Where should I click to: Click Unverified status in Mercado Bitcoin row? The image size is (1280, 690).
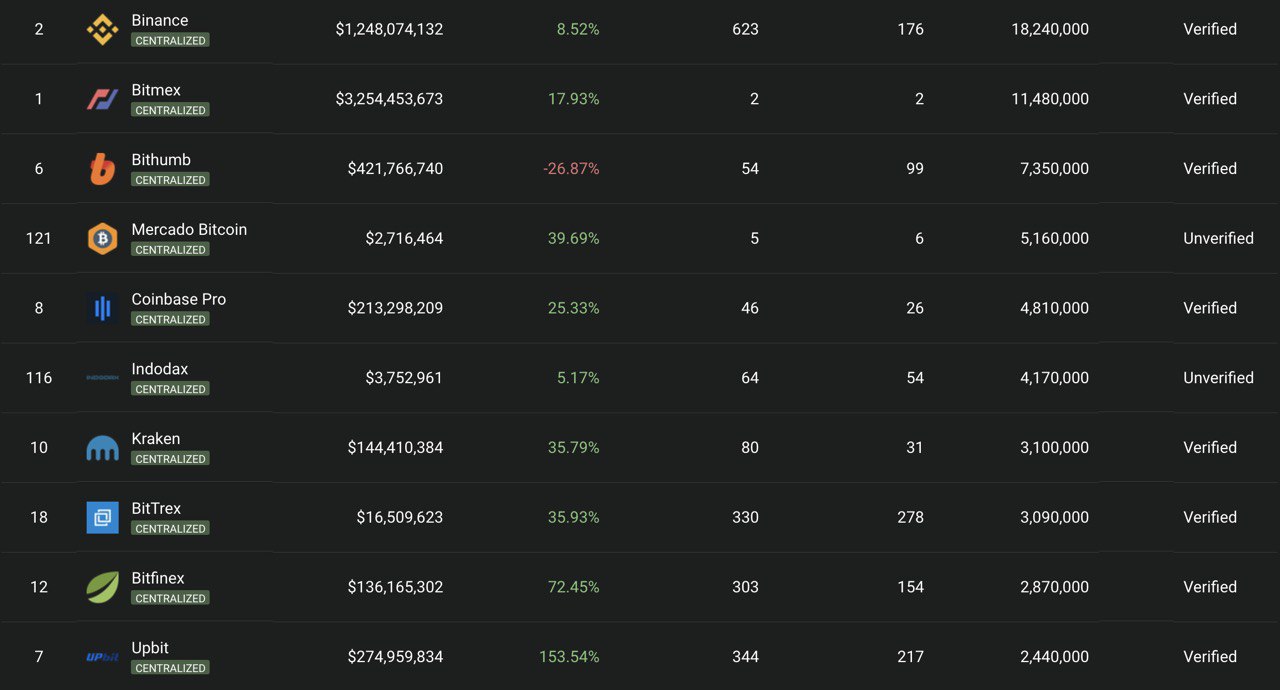(1218, 238)
